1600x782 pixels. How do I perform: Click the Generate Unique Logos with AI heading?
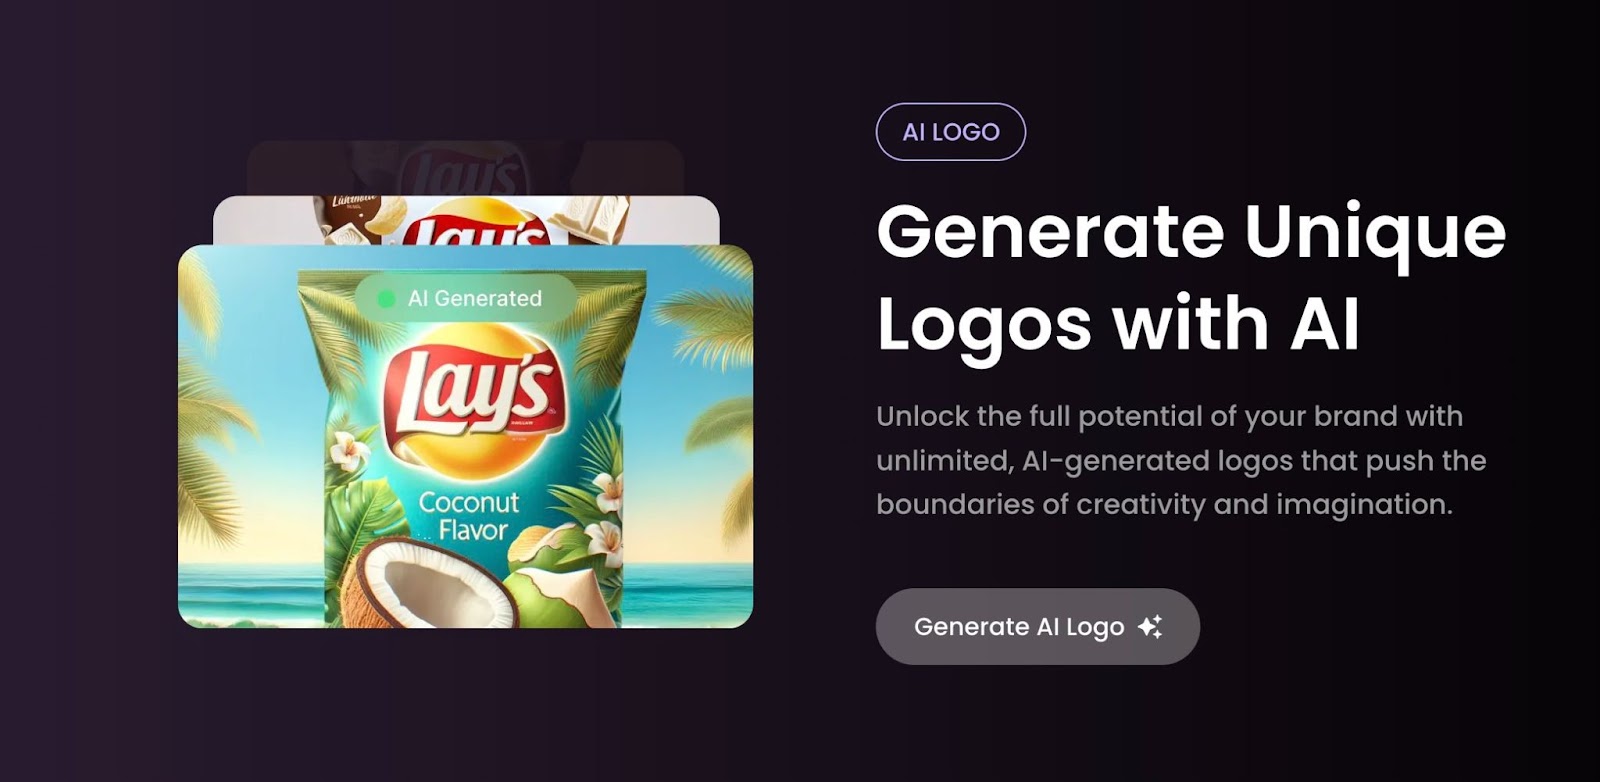pyautogui.click(x=1191, y=277)
